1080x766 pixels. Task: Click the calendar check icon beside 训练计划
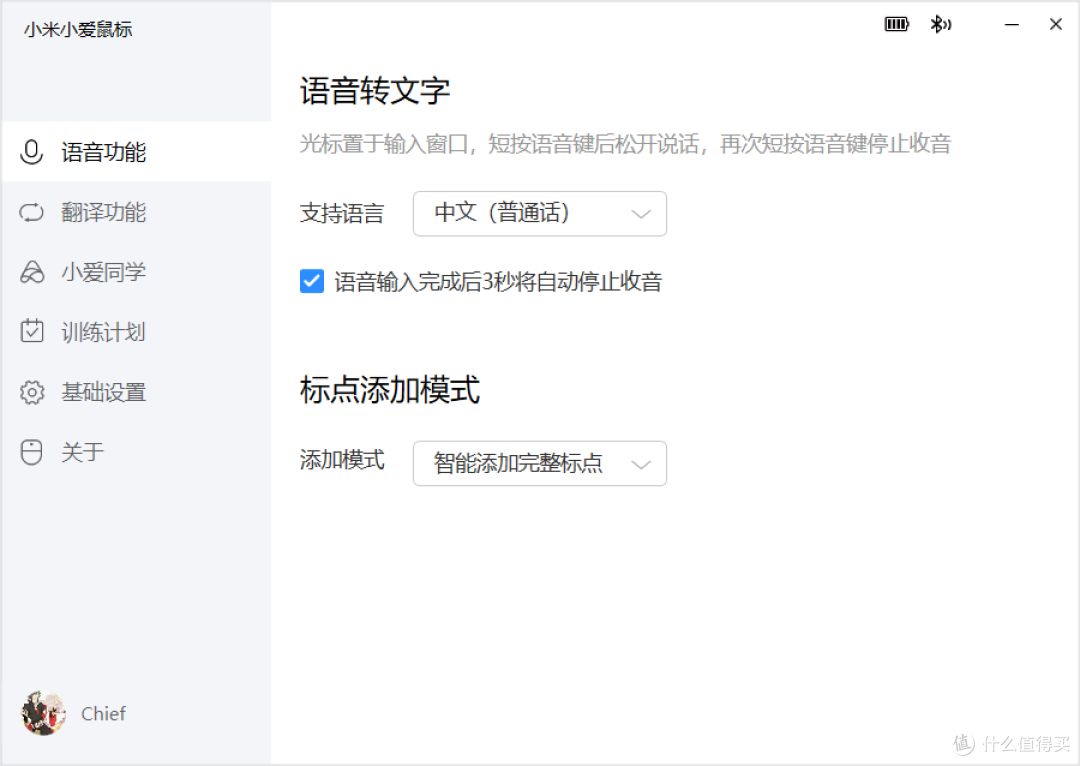point(32,331)
